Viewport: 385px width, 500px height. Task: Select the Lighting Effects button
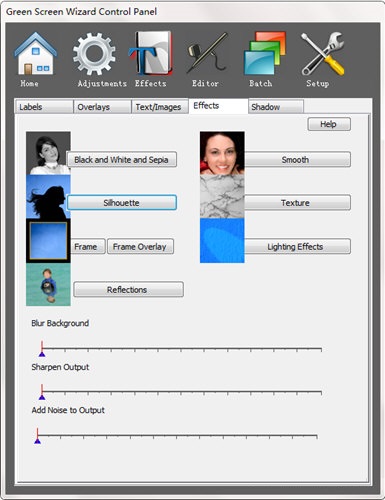297,247
